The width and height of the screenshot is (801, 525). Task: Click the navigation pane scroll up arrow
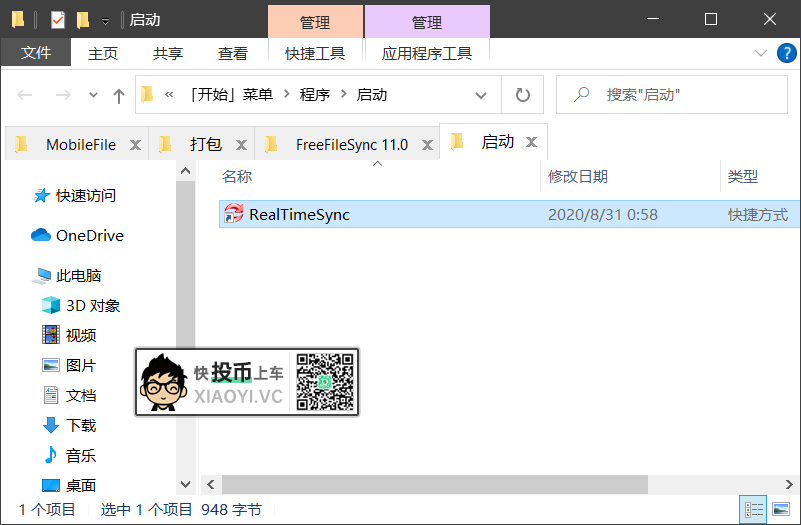coord(185,171)
